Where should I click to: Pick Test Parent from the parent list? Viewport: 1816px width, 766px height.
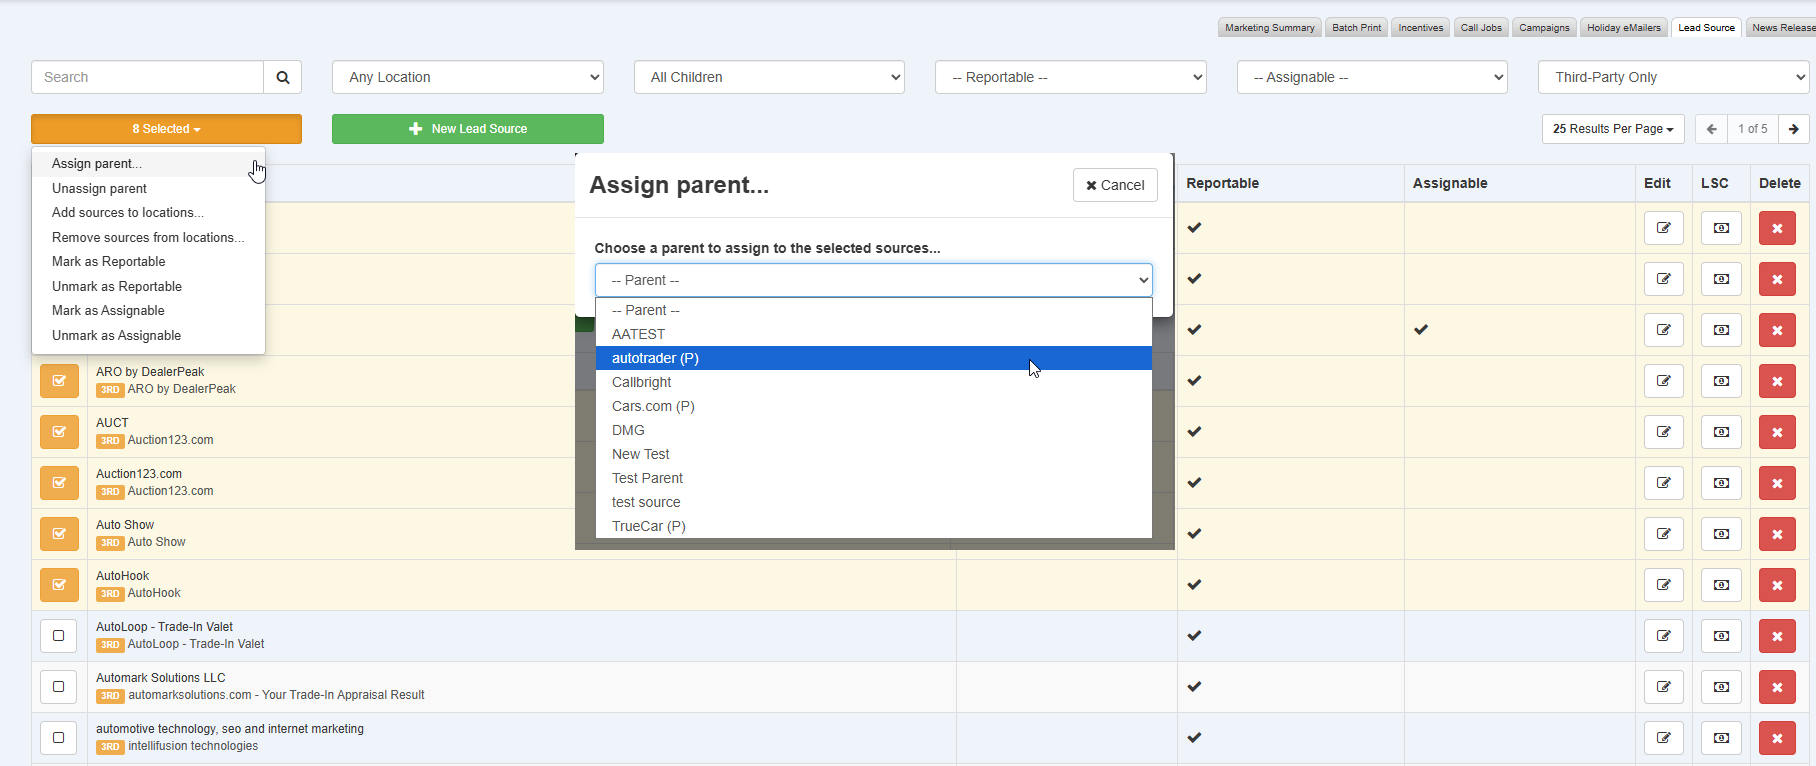point(873,478)
